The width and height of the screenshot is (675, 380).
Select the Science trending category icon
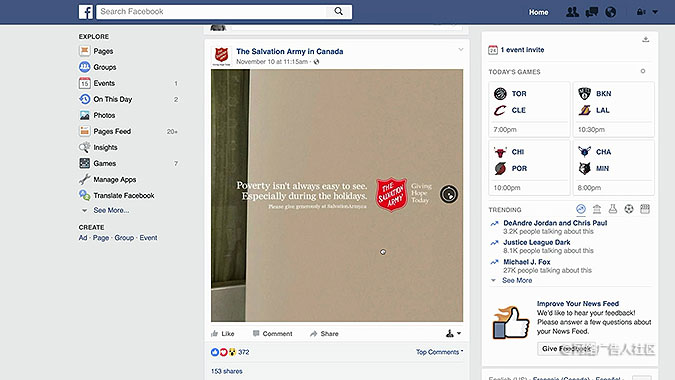(x=613, y=209)
